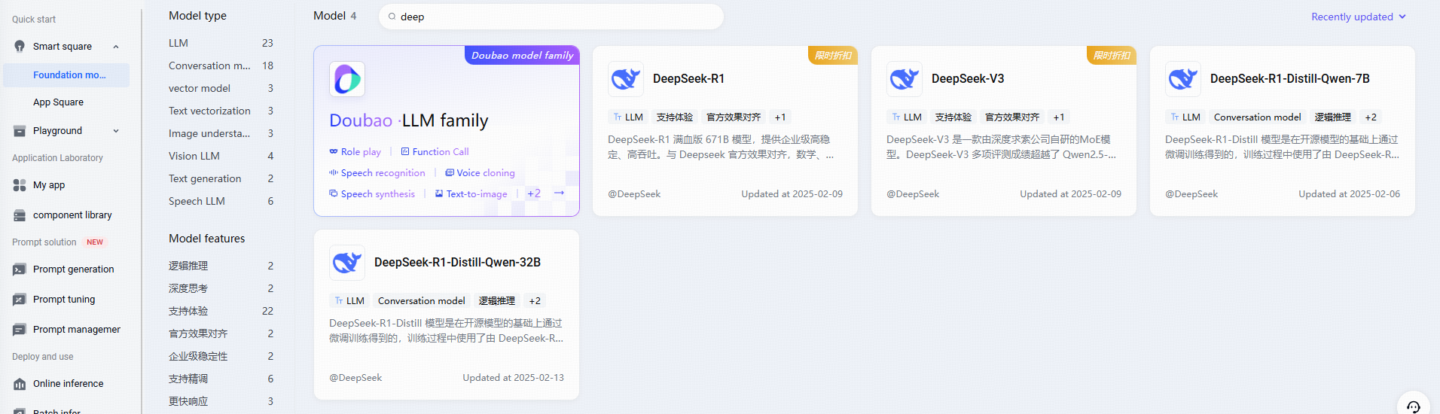Click the Prompt tuning icon
Screen dimensions: 1440x414
tap(19, 299)
